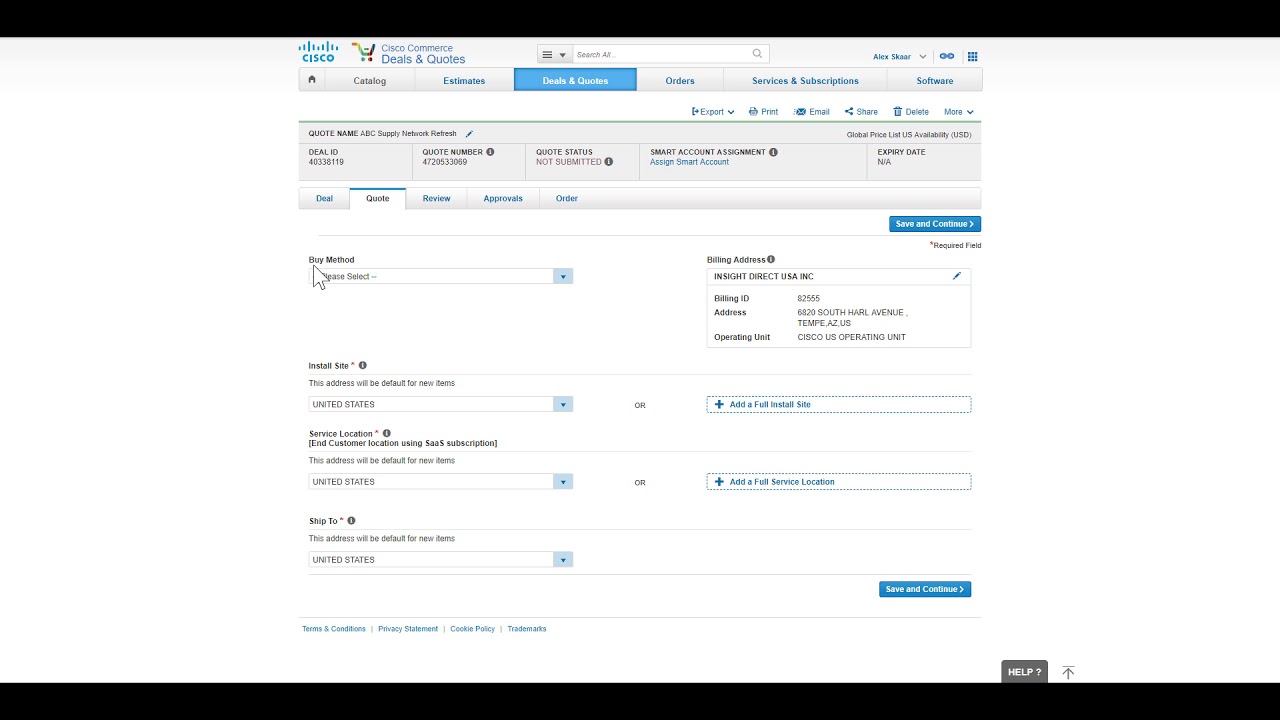Switch to the Order sub-tab
1280x720 pixels.
567,198
